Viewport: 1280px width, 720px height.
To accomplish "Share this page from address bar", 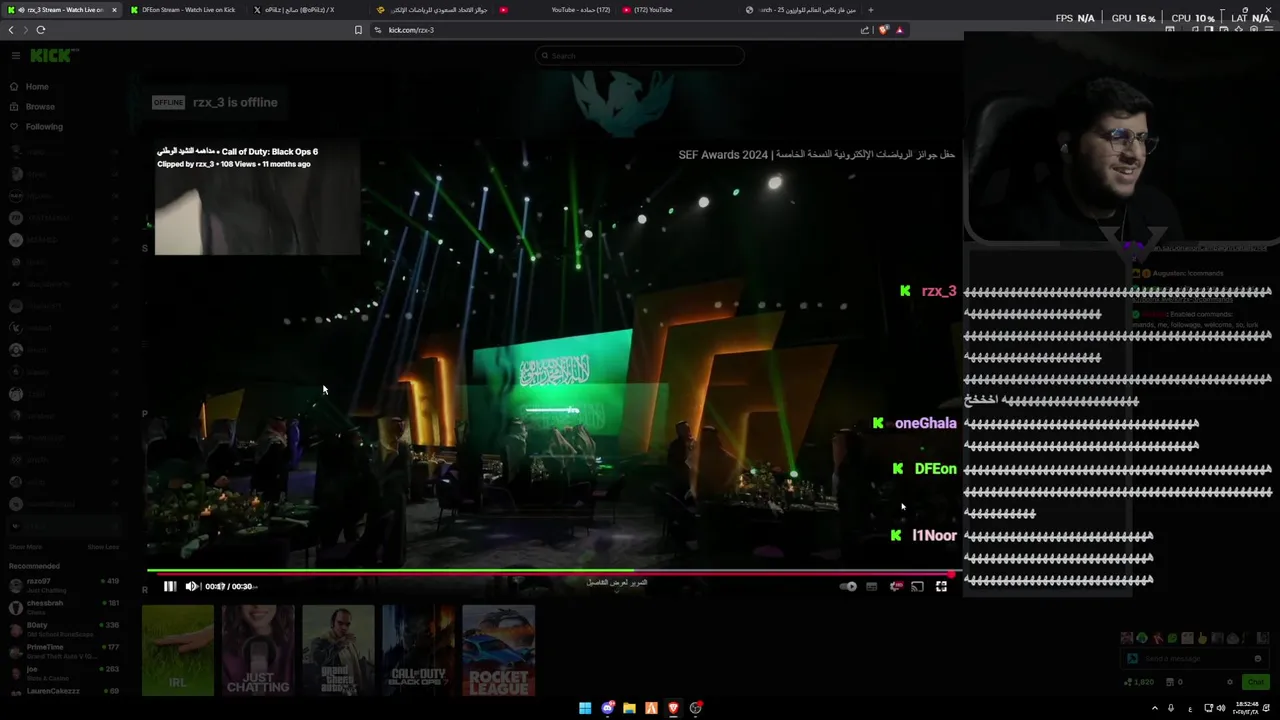I will (865, 30).
